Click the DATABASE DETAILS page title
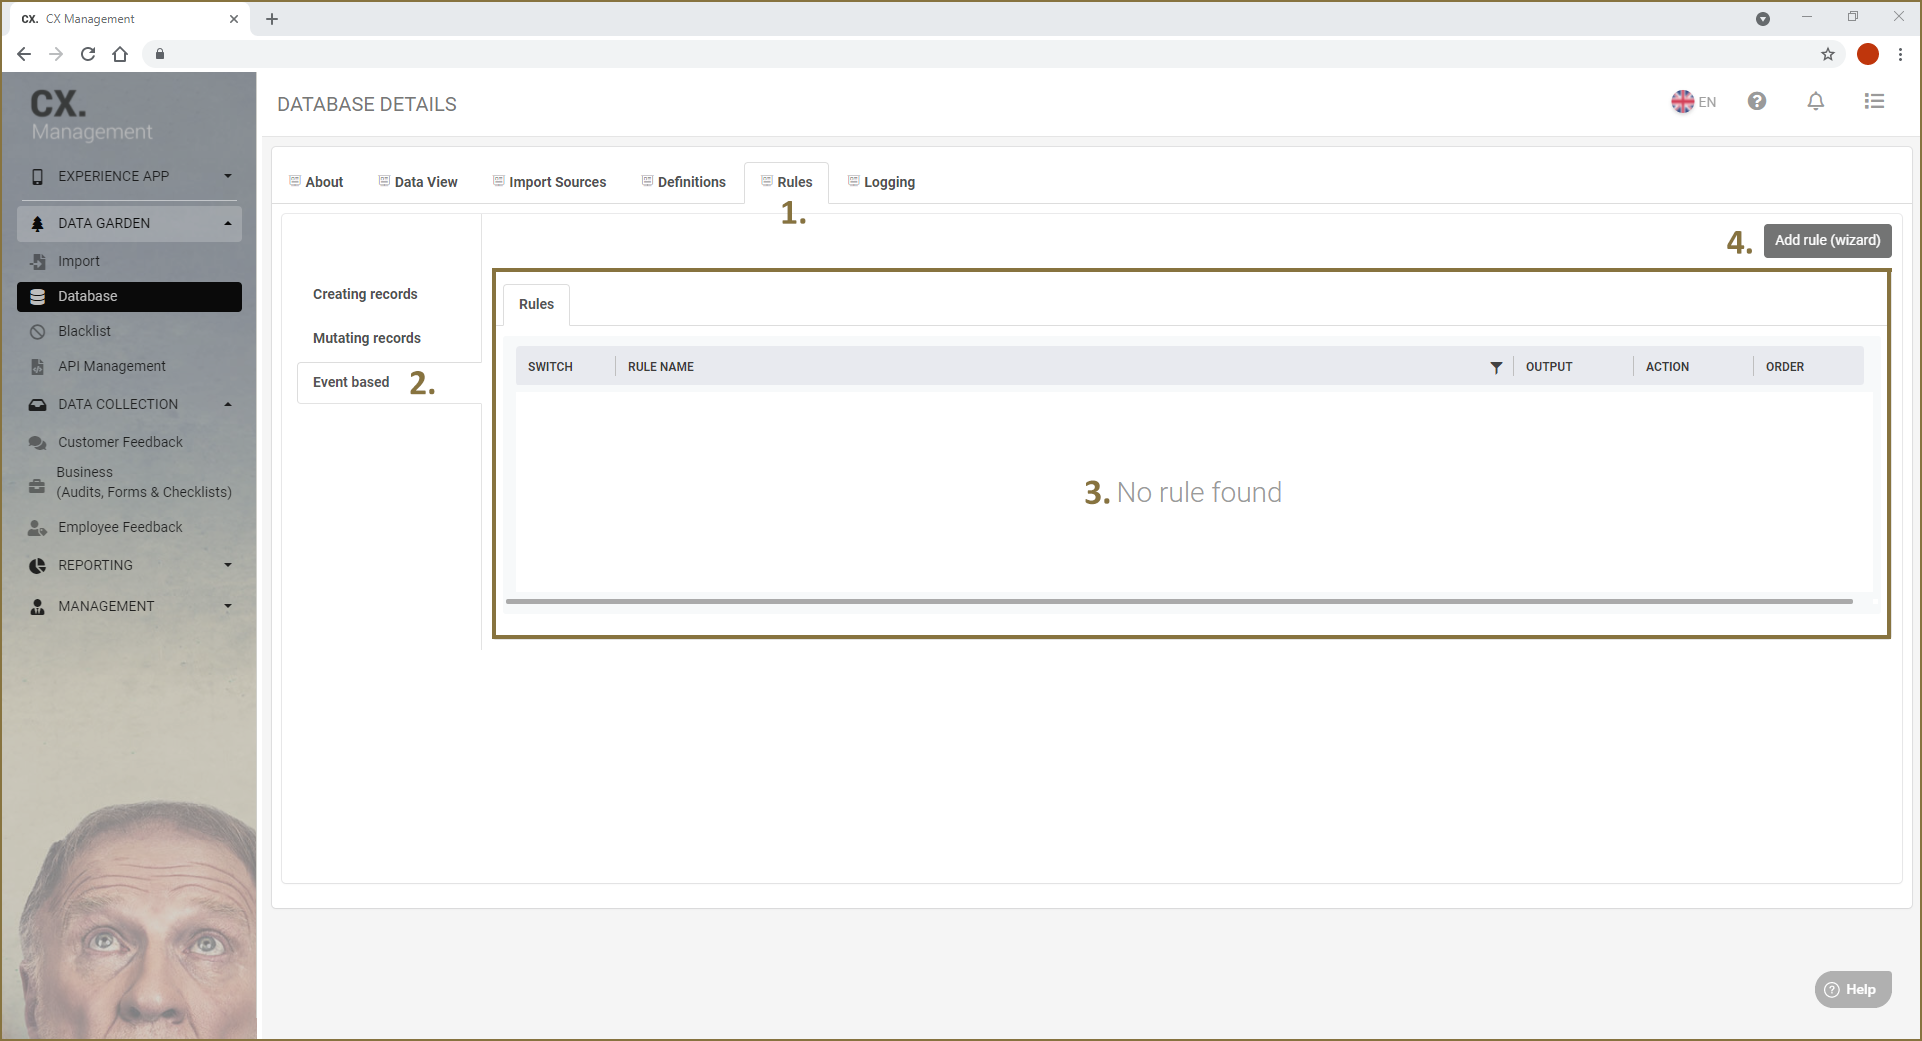 point(367,104)
